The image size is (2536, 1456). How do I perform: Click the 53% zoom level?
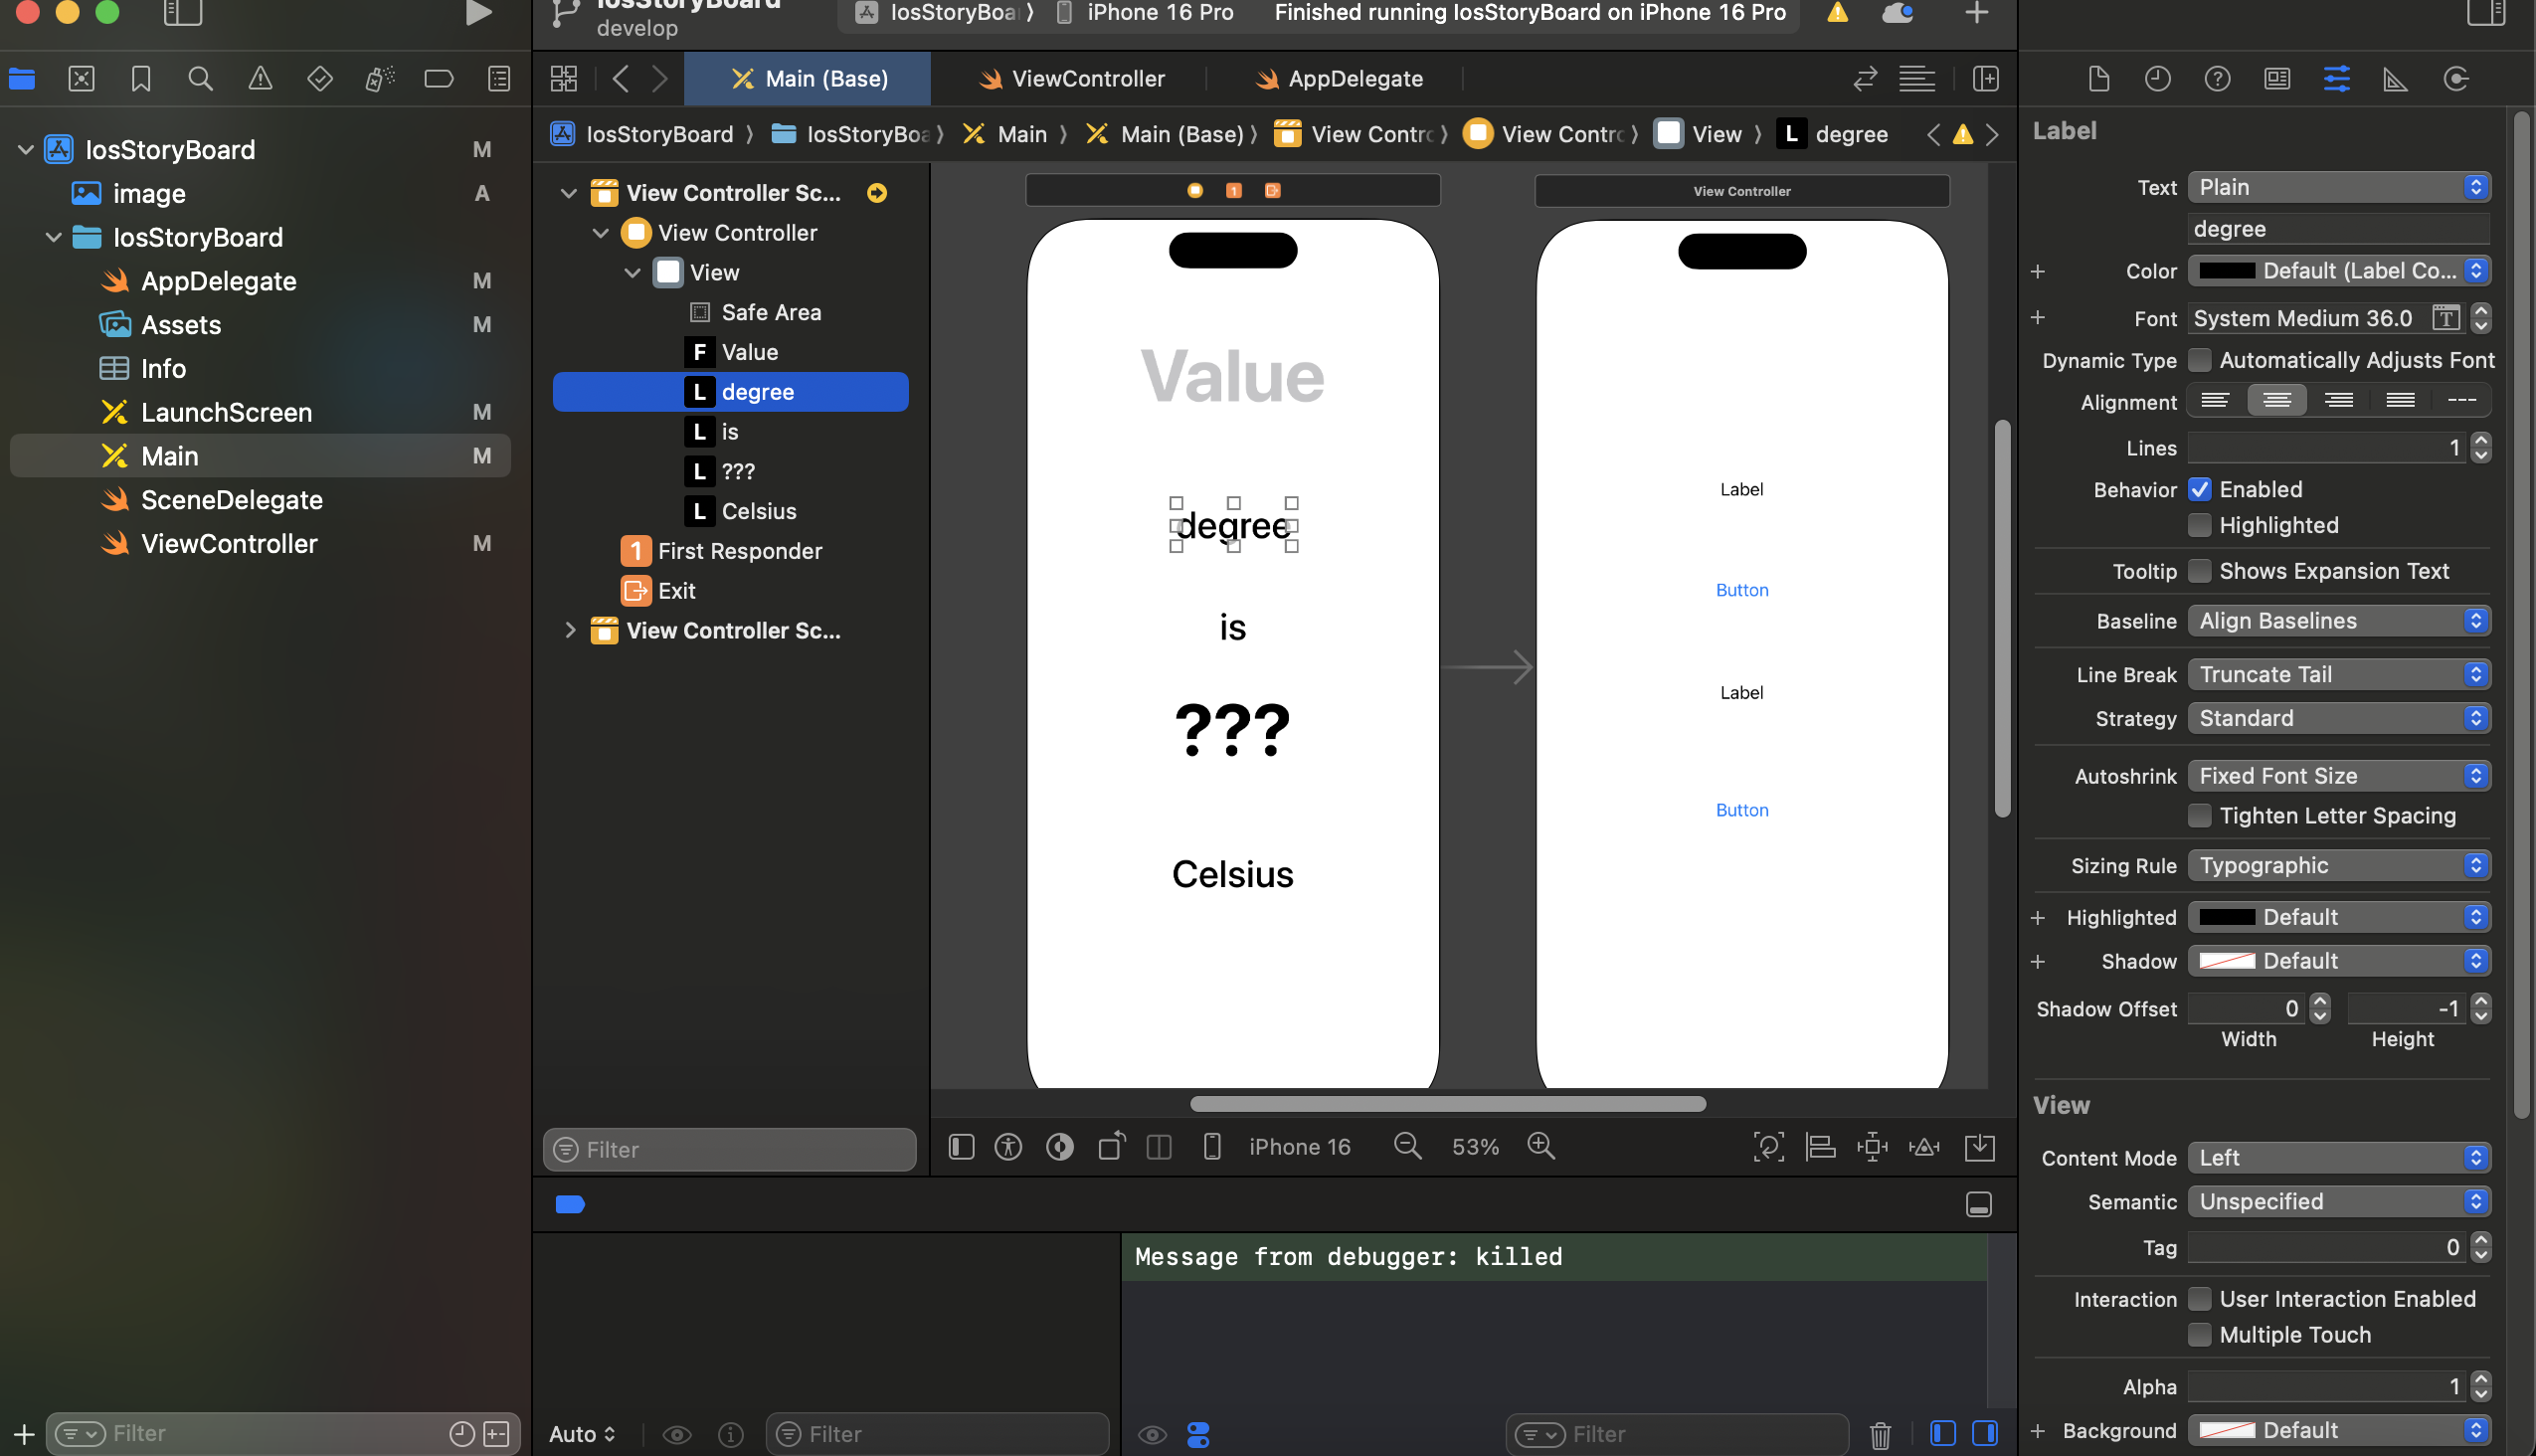[x=1475, y=1147]
